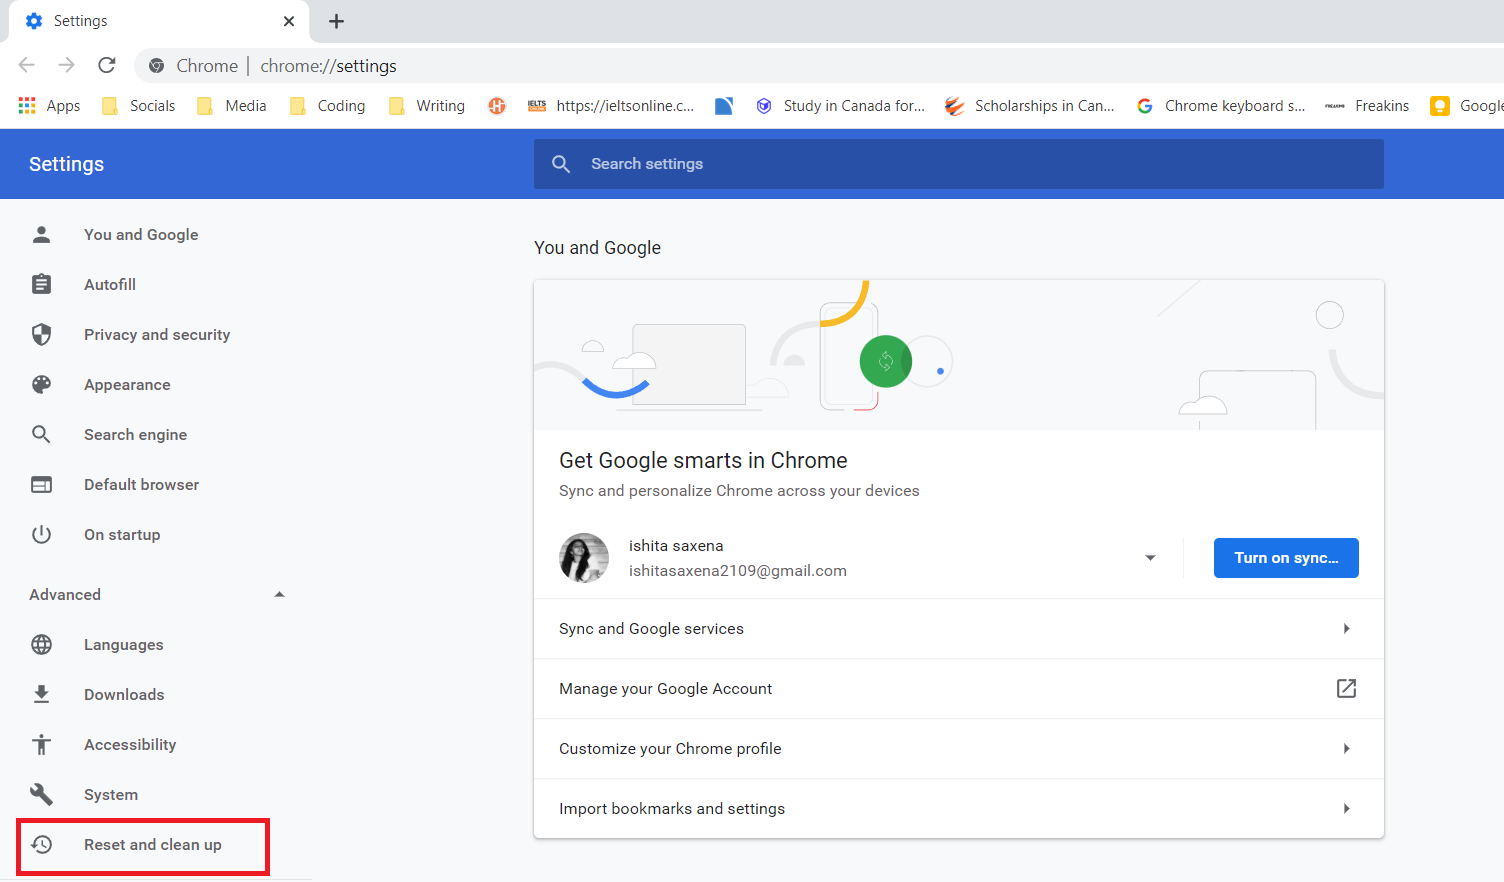The width and height of the screenshot is (1504, 882).
Task: Click the magnifier icon in search settings
Action: point(561,164)
